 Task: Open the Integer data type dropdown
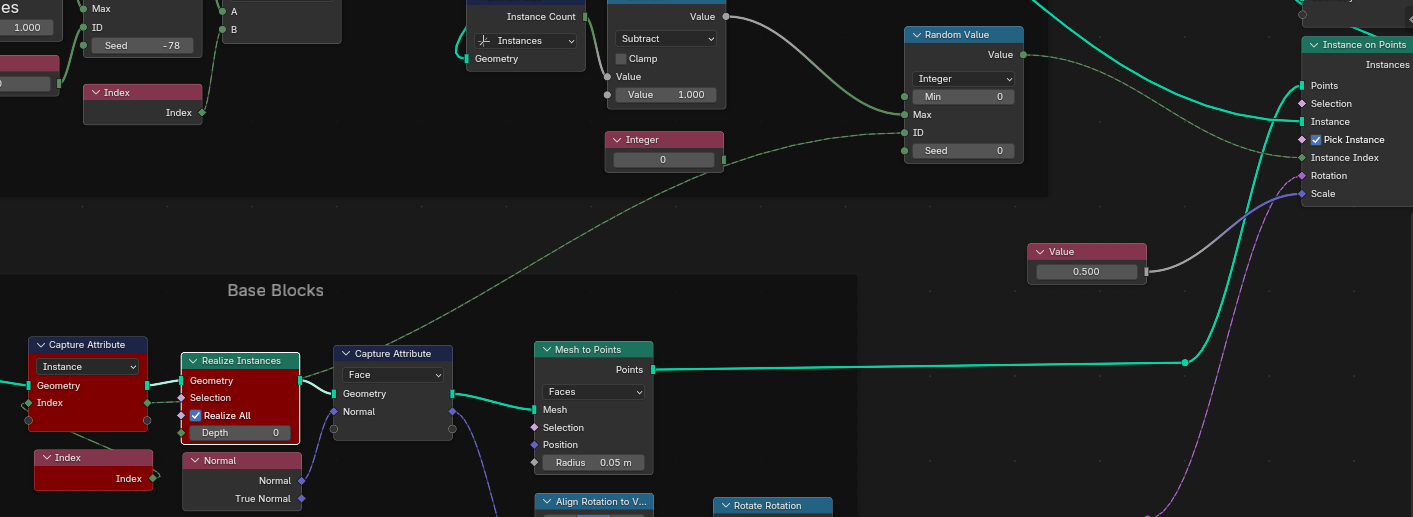coord(963,79)
